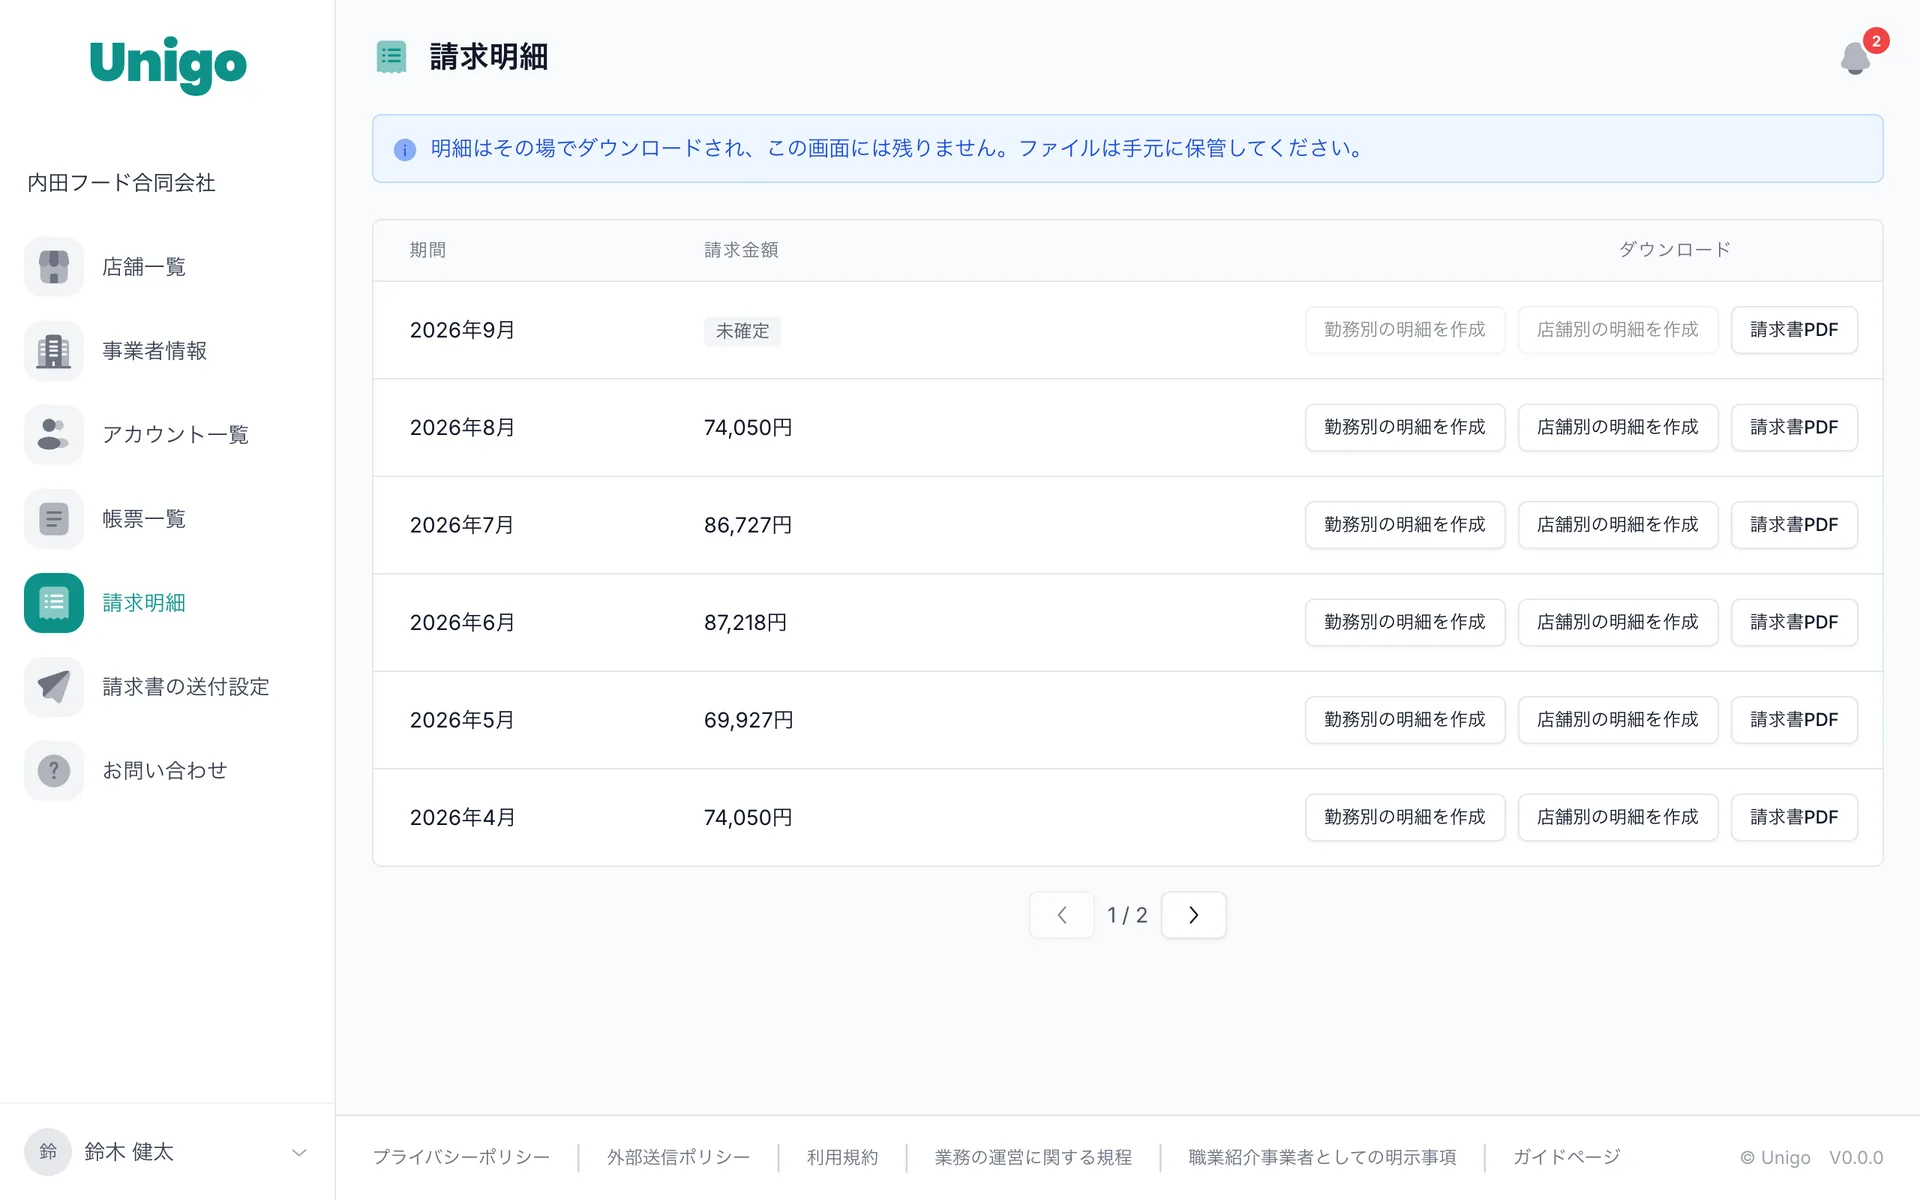Download 請求書PDF for 2026年7月

[x=1794, y=525]
